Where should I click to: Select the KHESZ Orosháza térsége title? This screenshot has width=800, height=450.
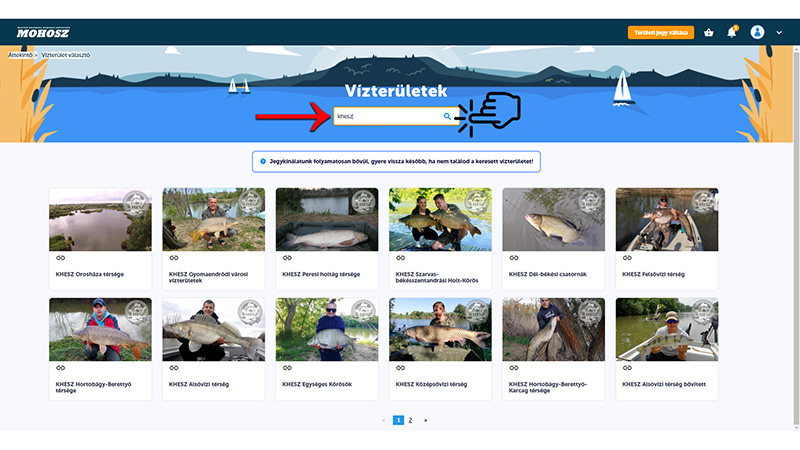[90, 274]
